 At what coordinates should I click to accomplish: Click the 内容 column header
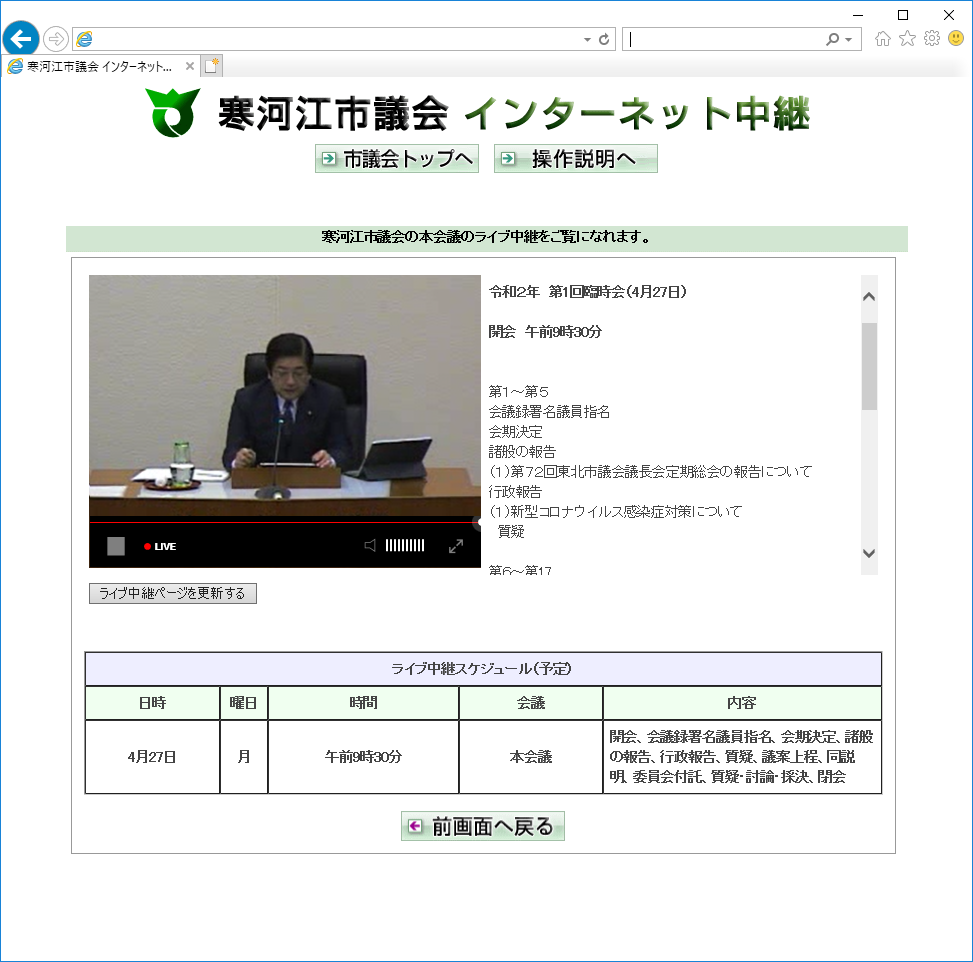click(742, 703)
